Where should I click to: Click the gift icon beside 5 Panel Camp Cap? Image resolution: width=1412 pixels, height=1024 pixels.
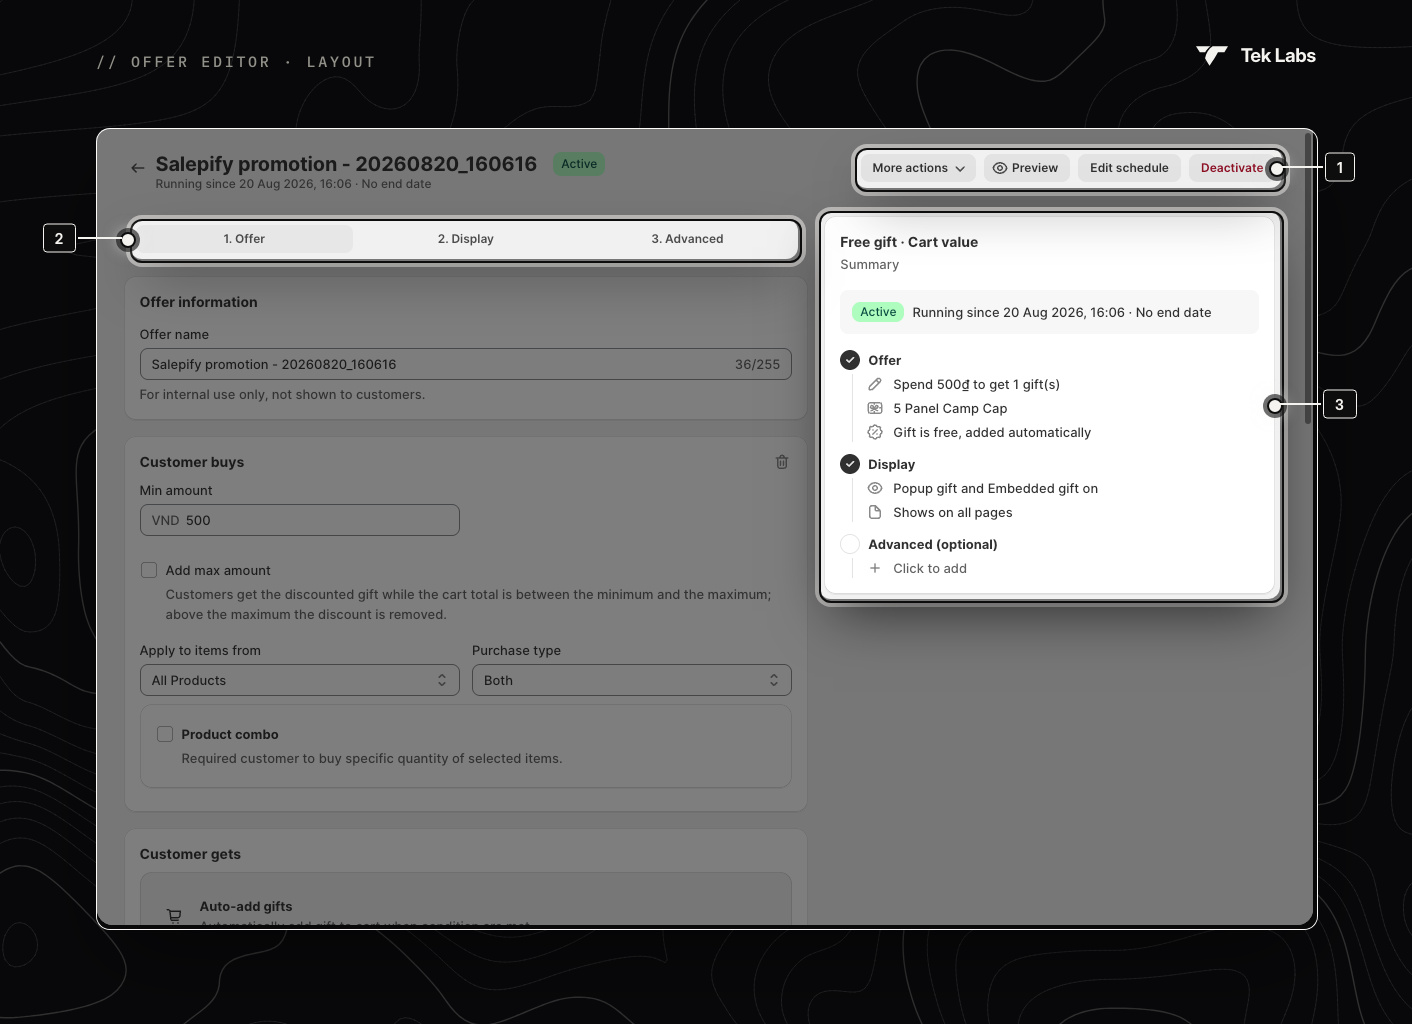click(x=875, y=408)
